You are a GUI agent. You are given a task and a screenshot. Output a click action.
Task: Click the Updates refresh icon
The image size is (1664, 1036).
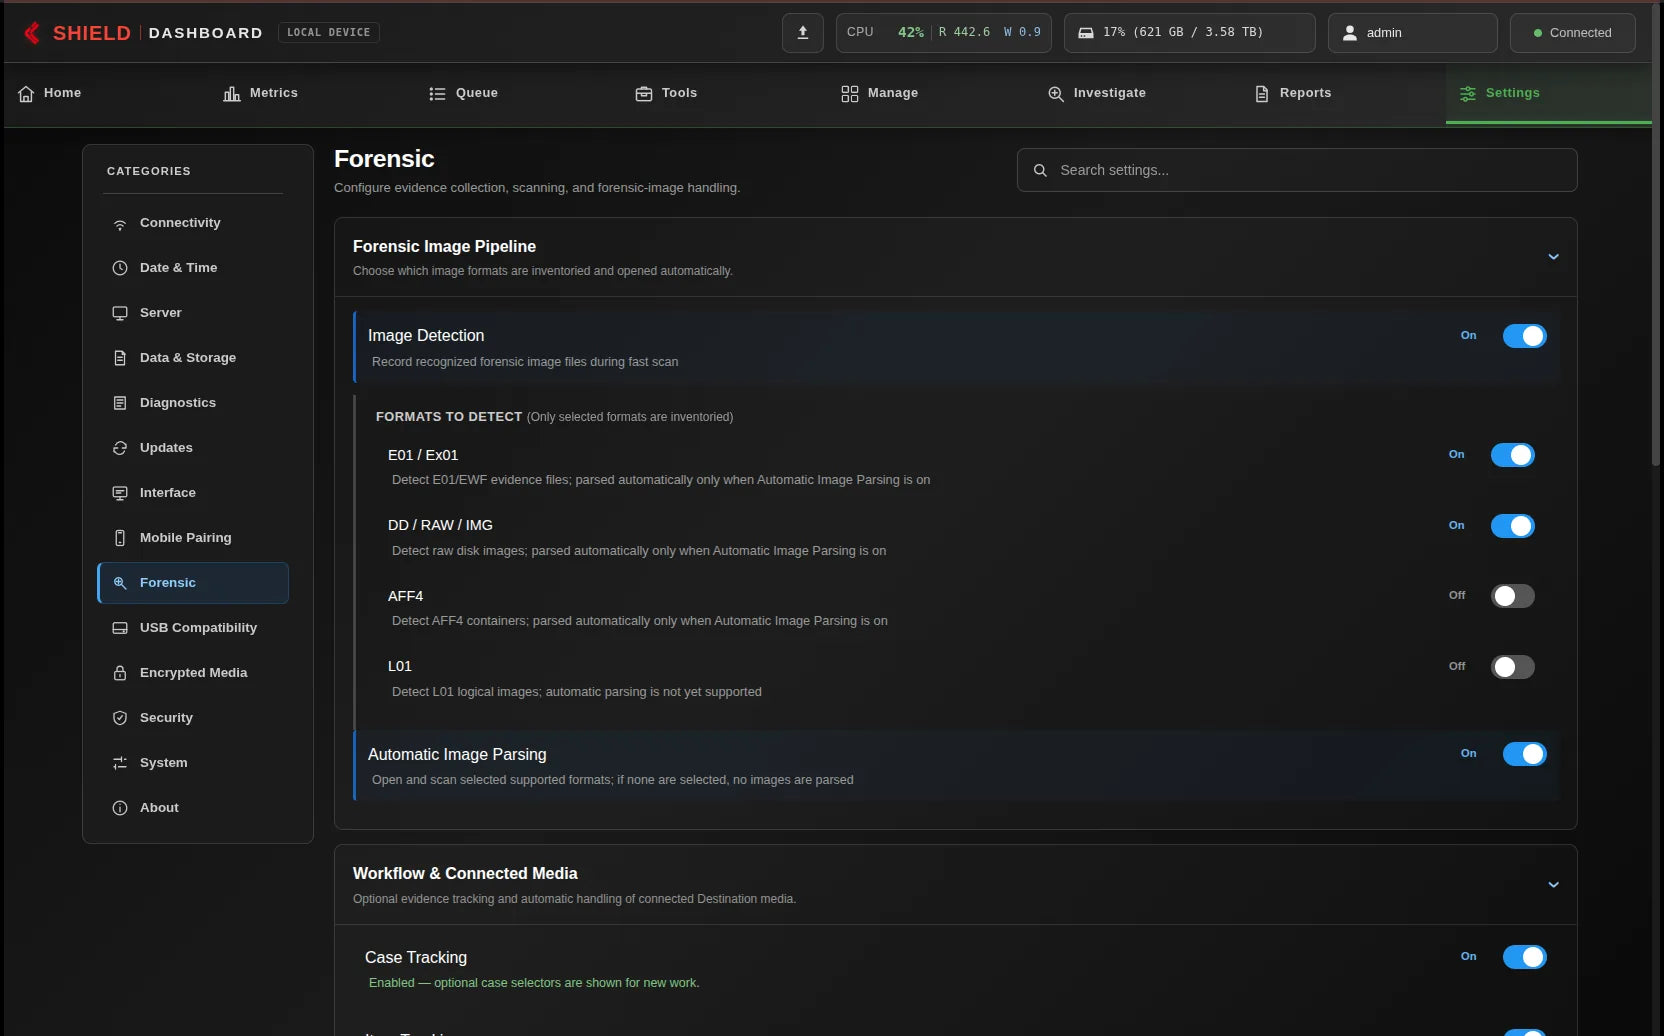click(120, 448)
